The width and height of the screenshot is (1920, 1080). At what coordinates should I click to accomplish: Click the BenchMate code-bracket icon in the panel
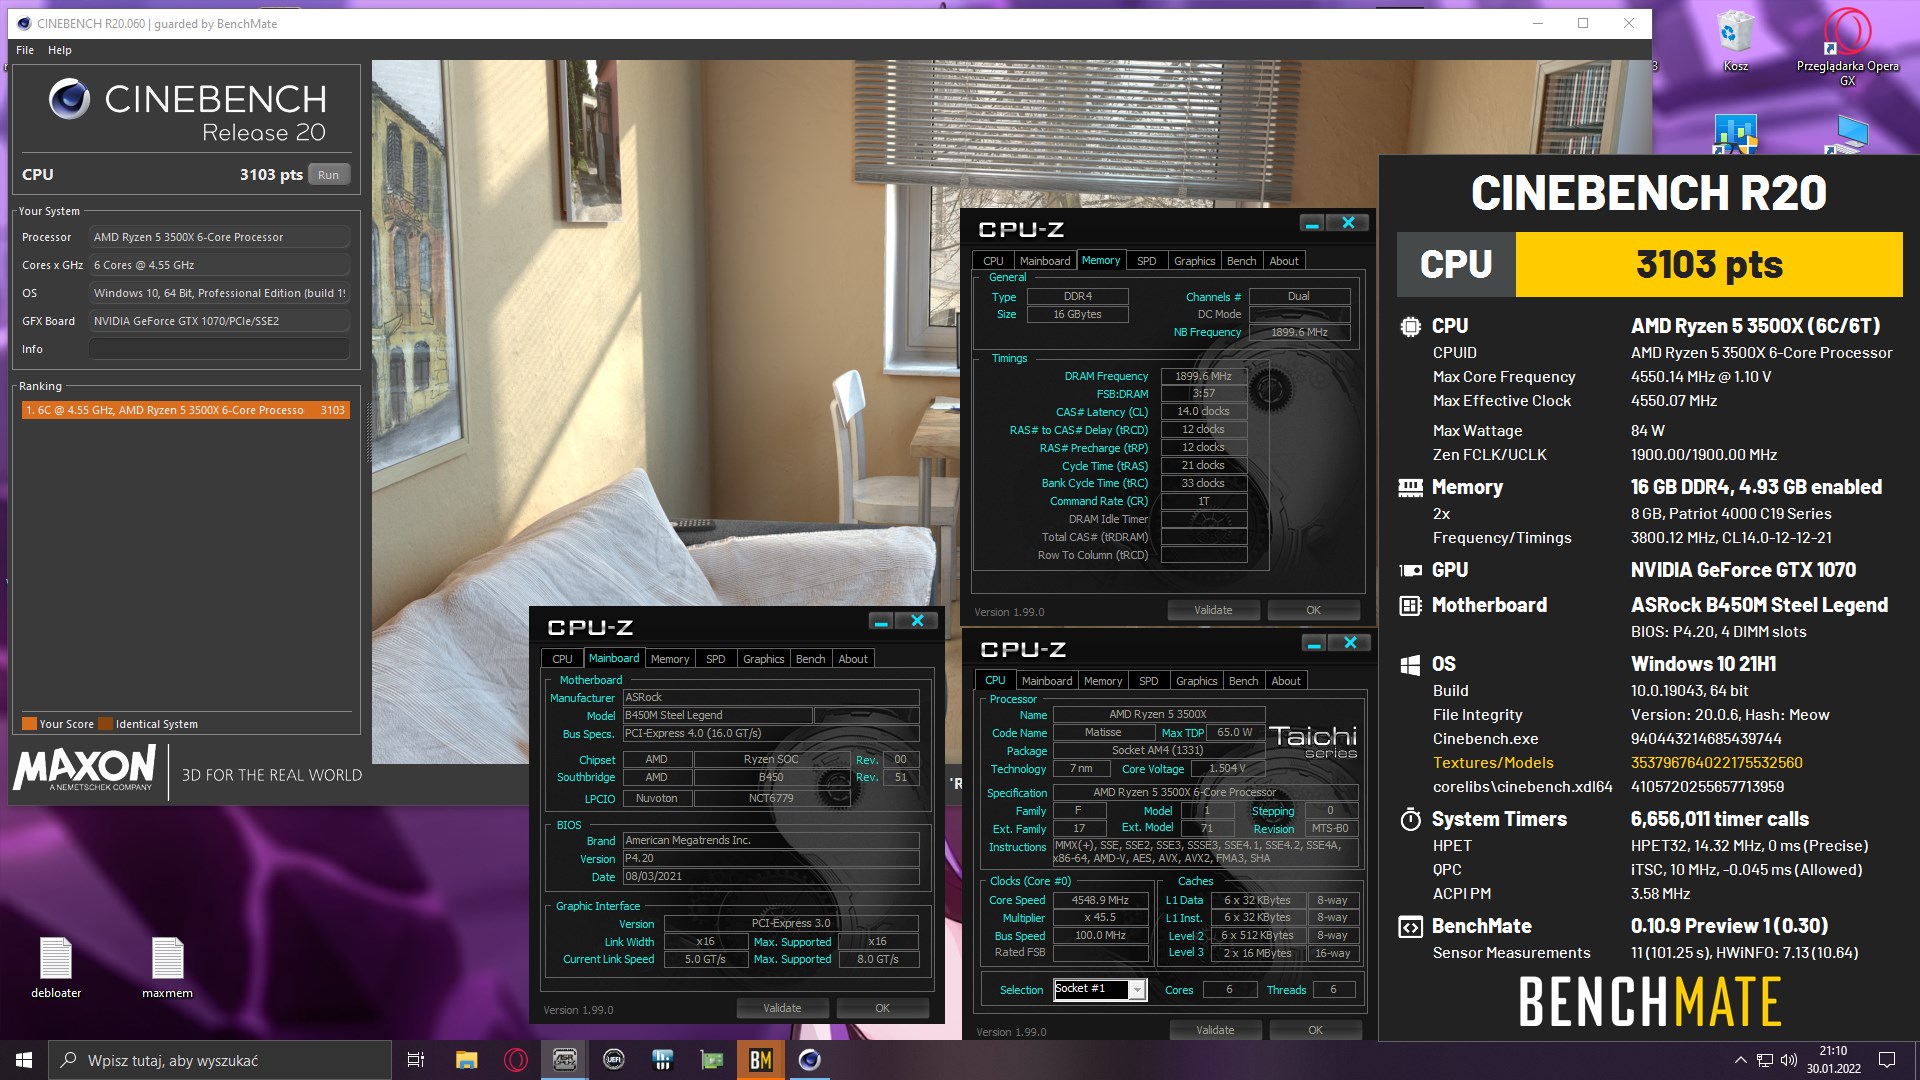click(x=1410, y=926)
